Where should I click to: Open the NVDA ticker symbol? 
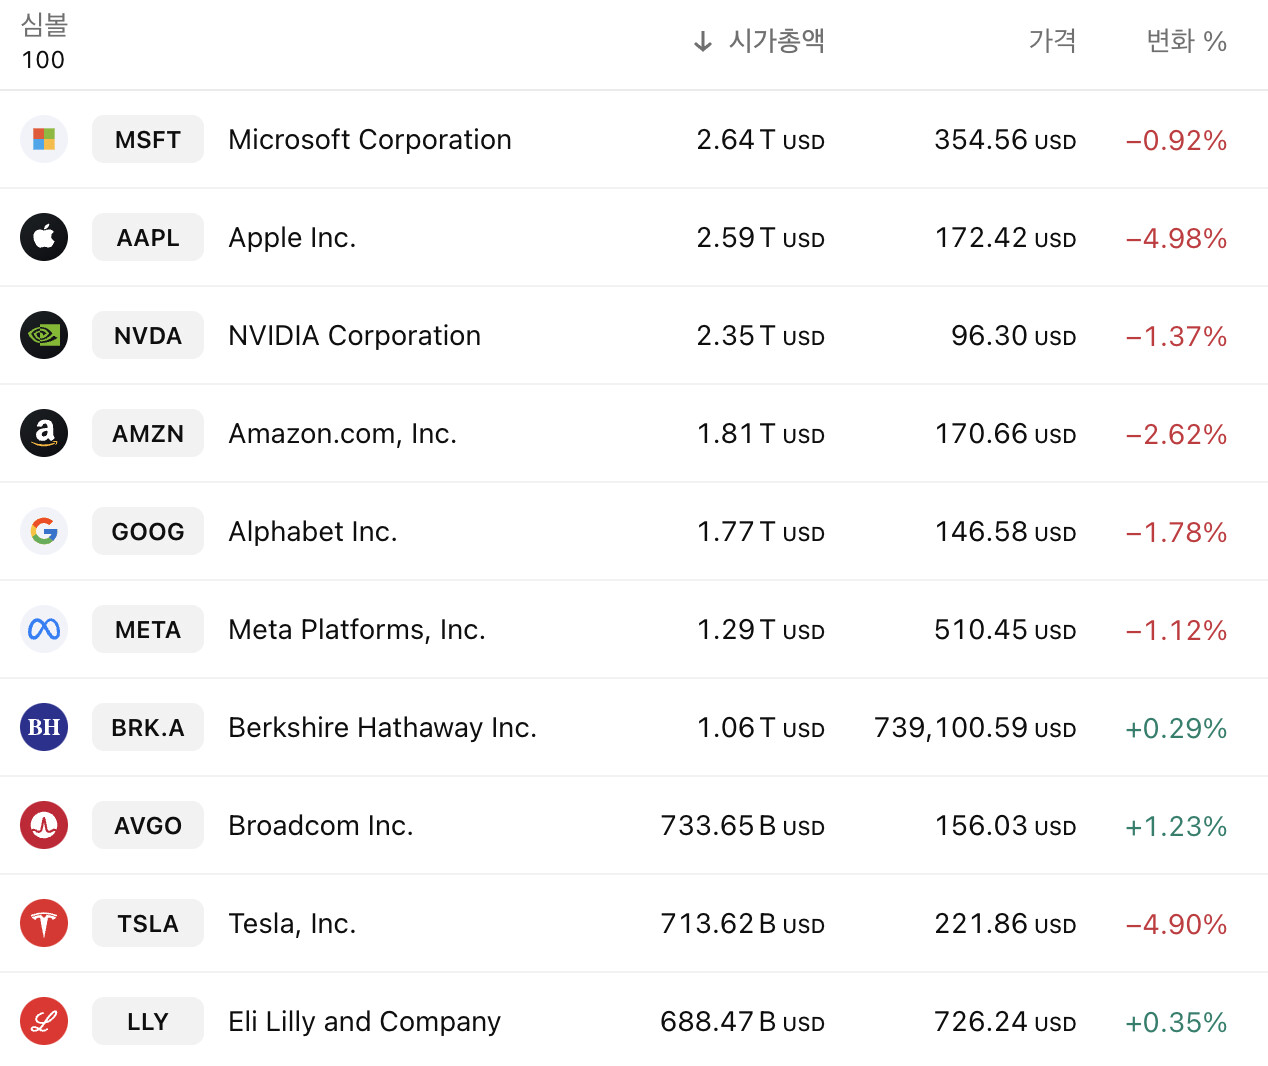coord(148,335)
